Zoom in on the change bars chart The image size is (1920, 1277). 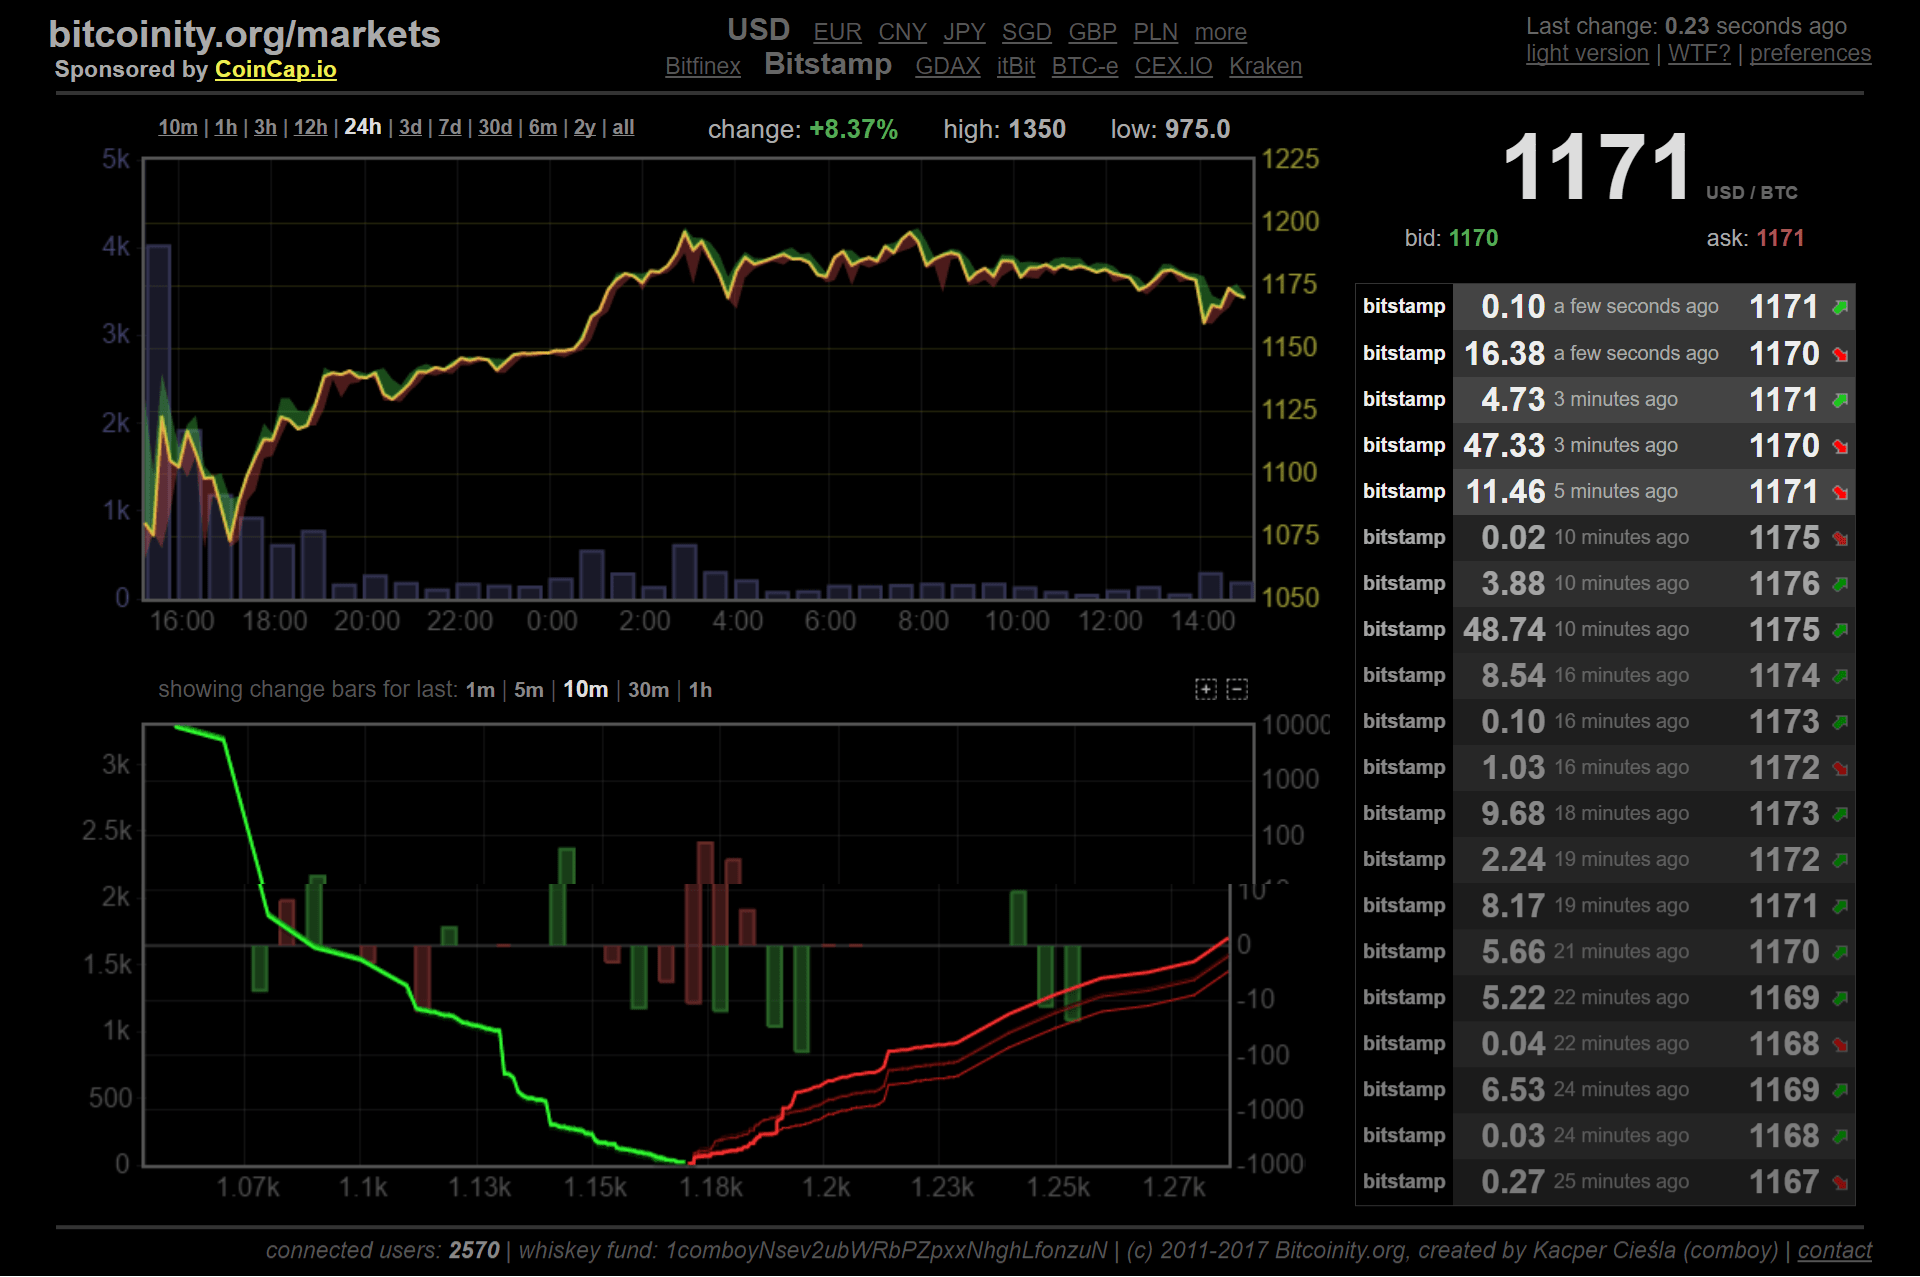coord(1206,689)
